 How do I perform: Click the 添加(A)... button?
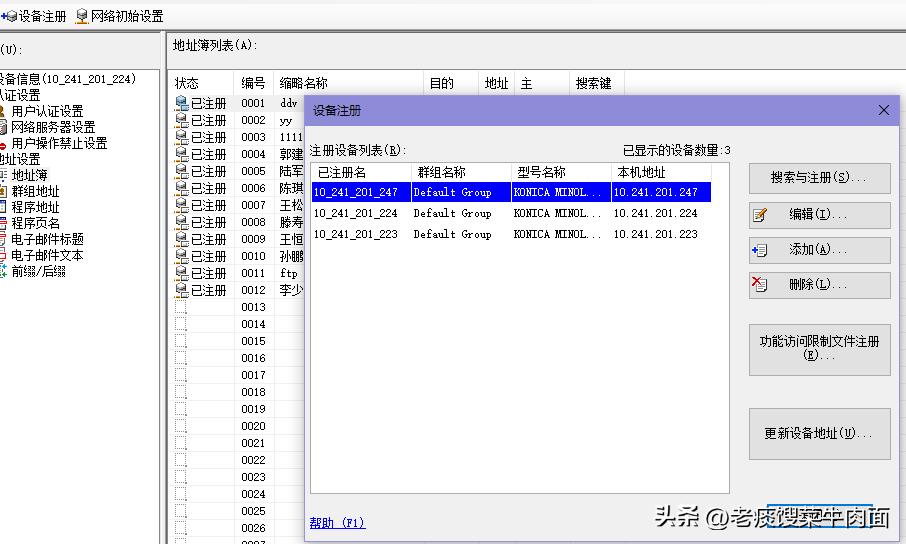[819, 250]
